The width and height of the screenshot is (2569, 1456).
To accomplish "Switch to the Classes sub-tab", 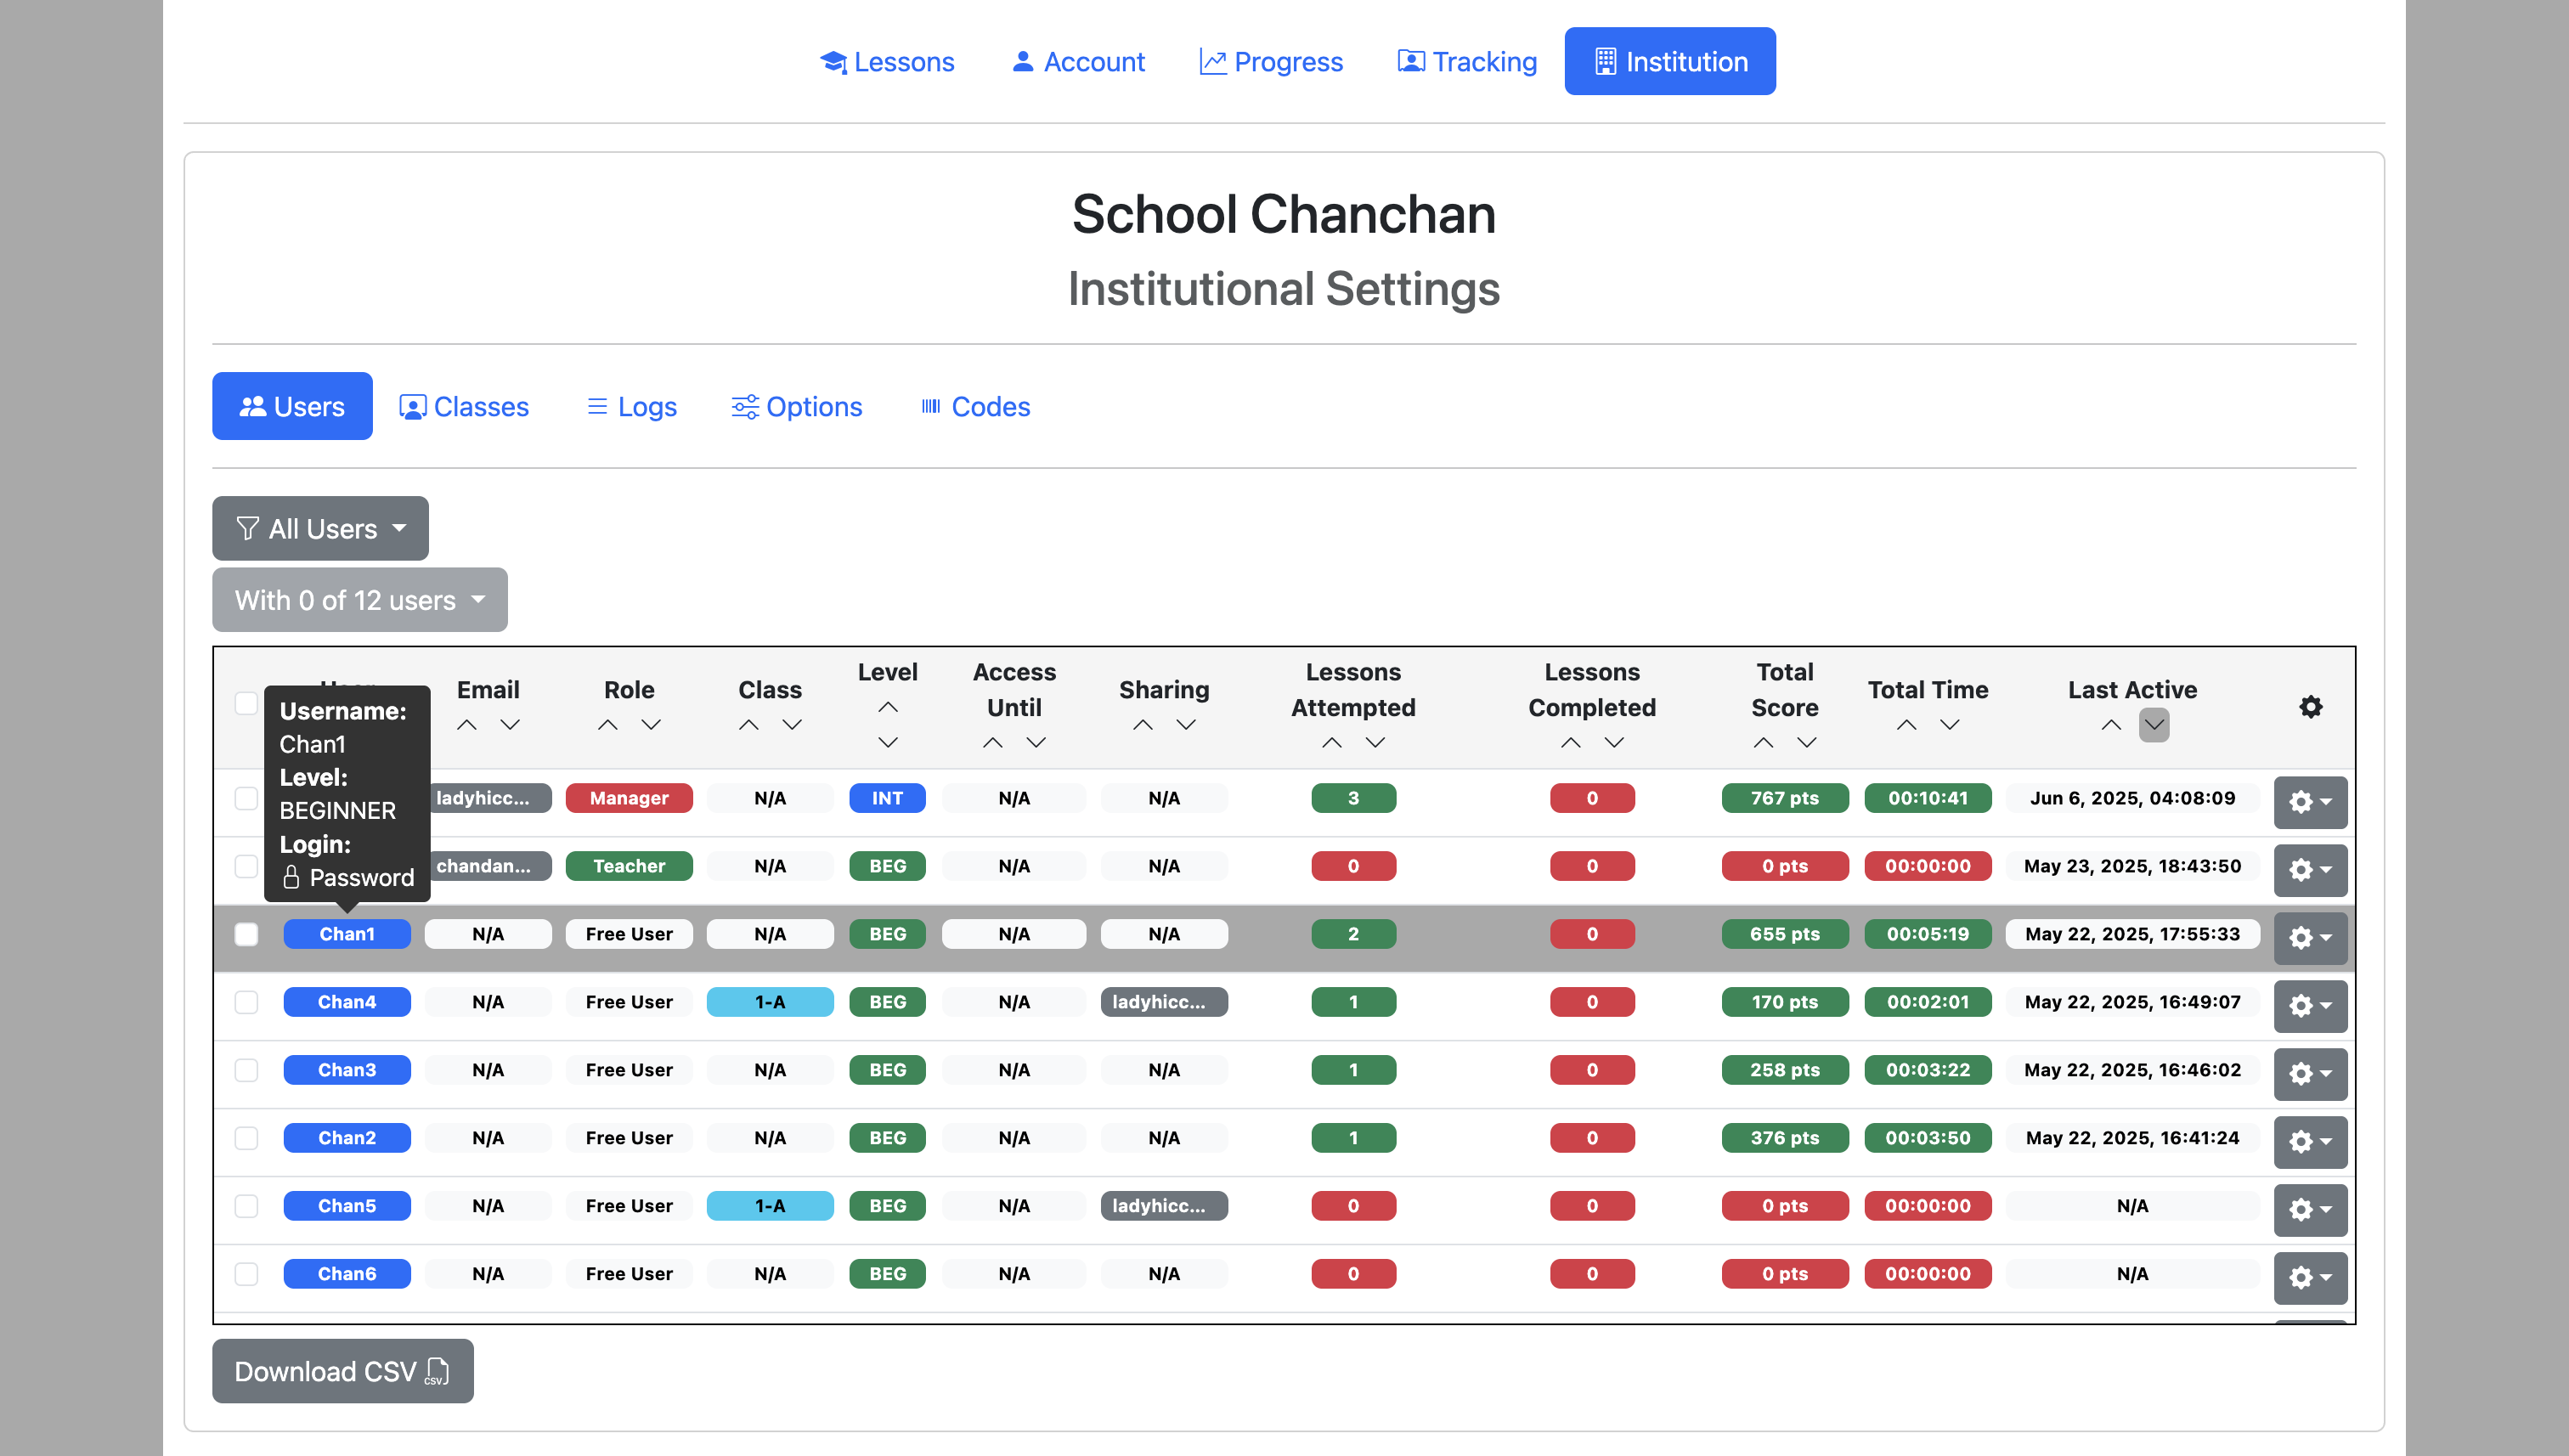I will point(464,406).
